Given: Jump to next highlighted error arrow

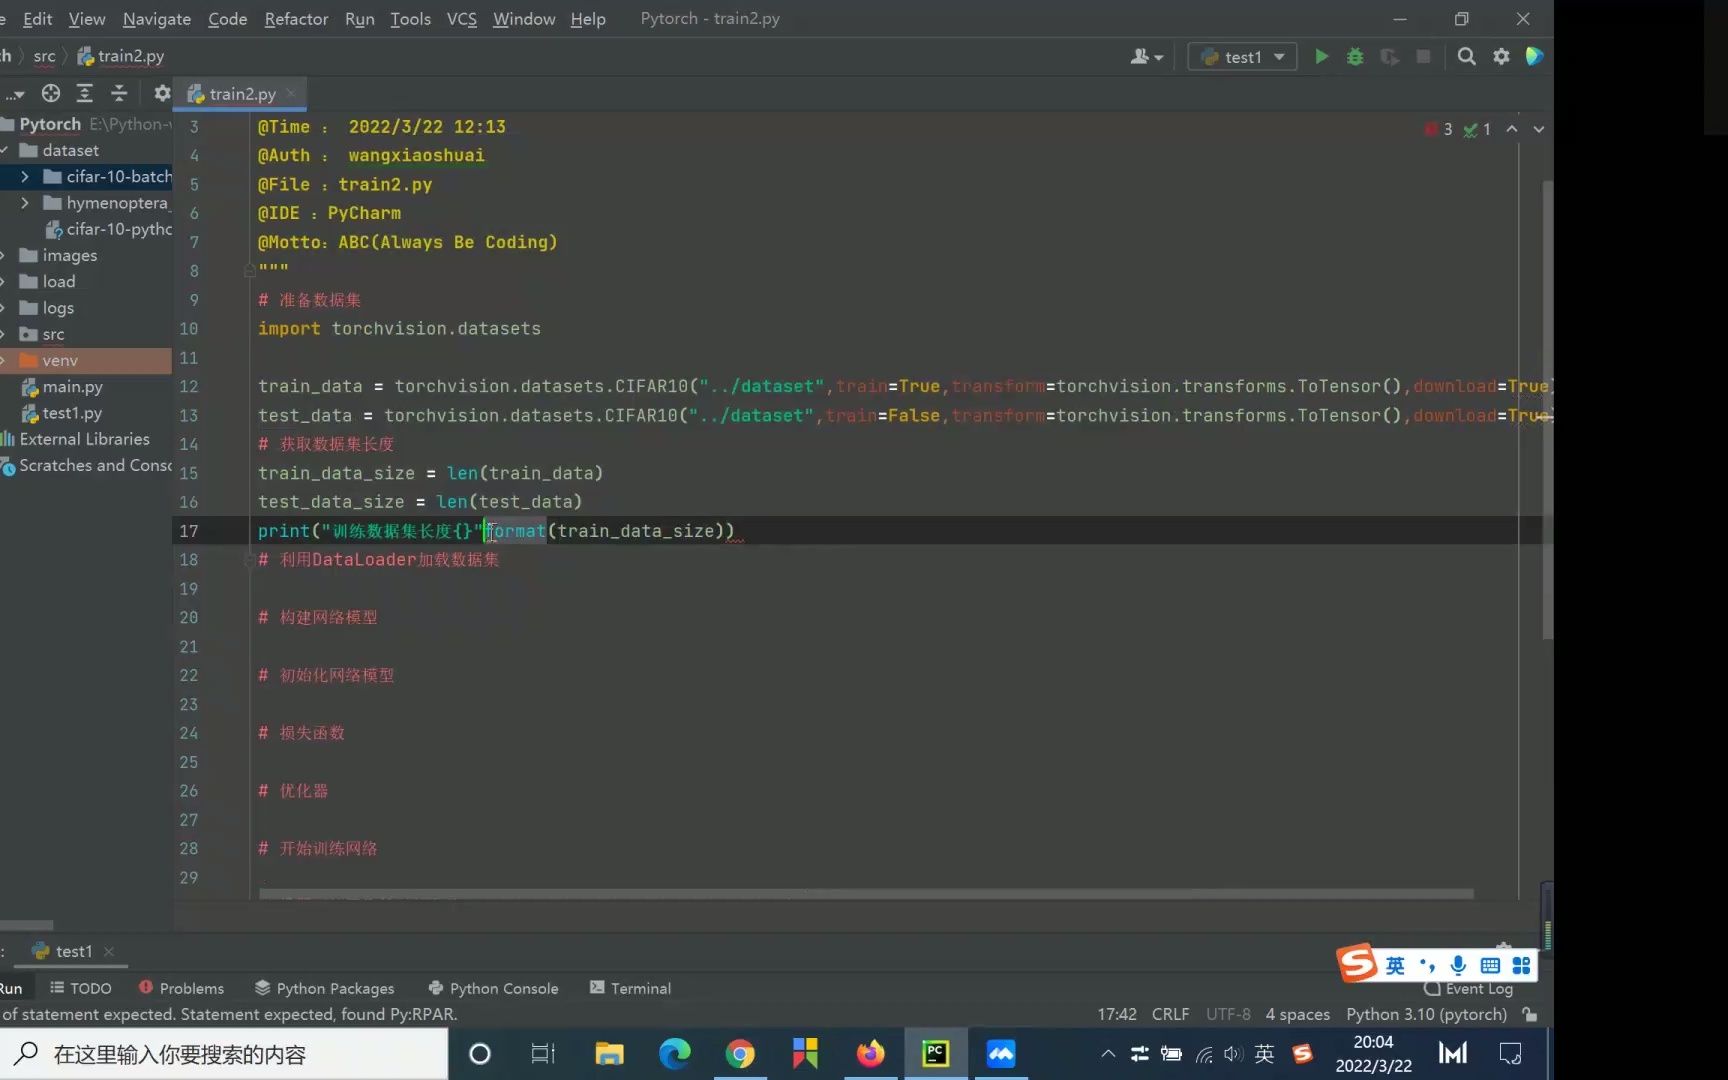Looking at the screenshot, I should pos(1538,129).
